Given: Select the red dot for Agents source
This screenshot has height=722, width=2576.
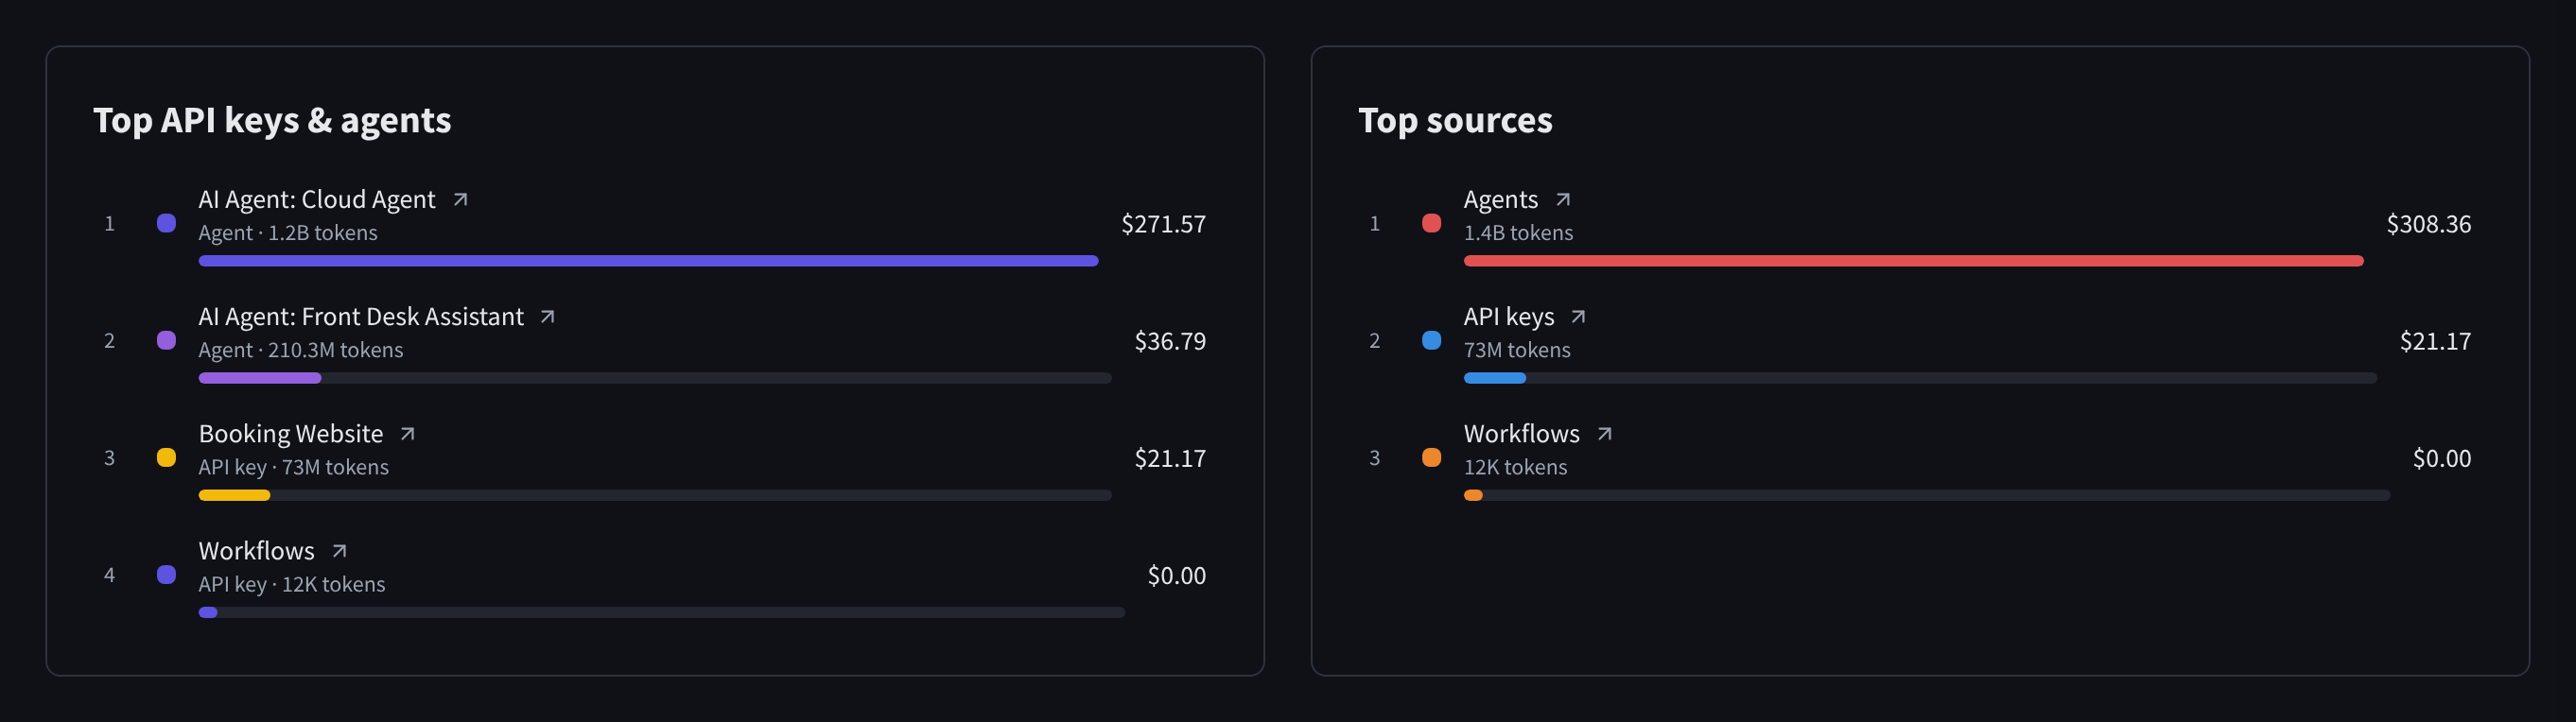Looking at the screenshot, I should click(x=1432, y=223).
